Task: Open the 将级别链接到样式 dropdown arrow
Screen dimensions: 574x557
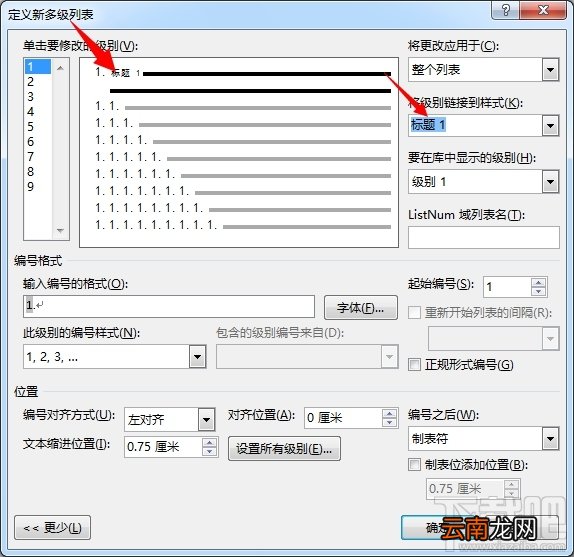Action: pos(550,126)
